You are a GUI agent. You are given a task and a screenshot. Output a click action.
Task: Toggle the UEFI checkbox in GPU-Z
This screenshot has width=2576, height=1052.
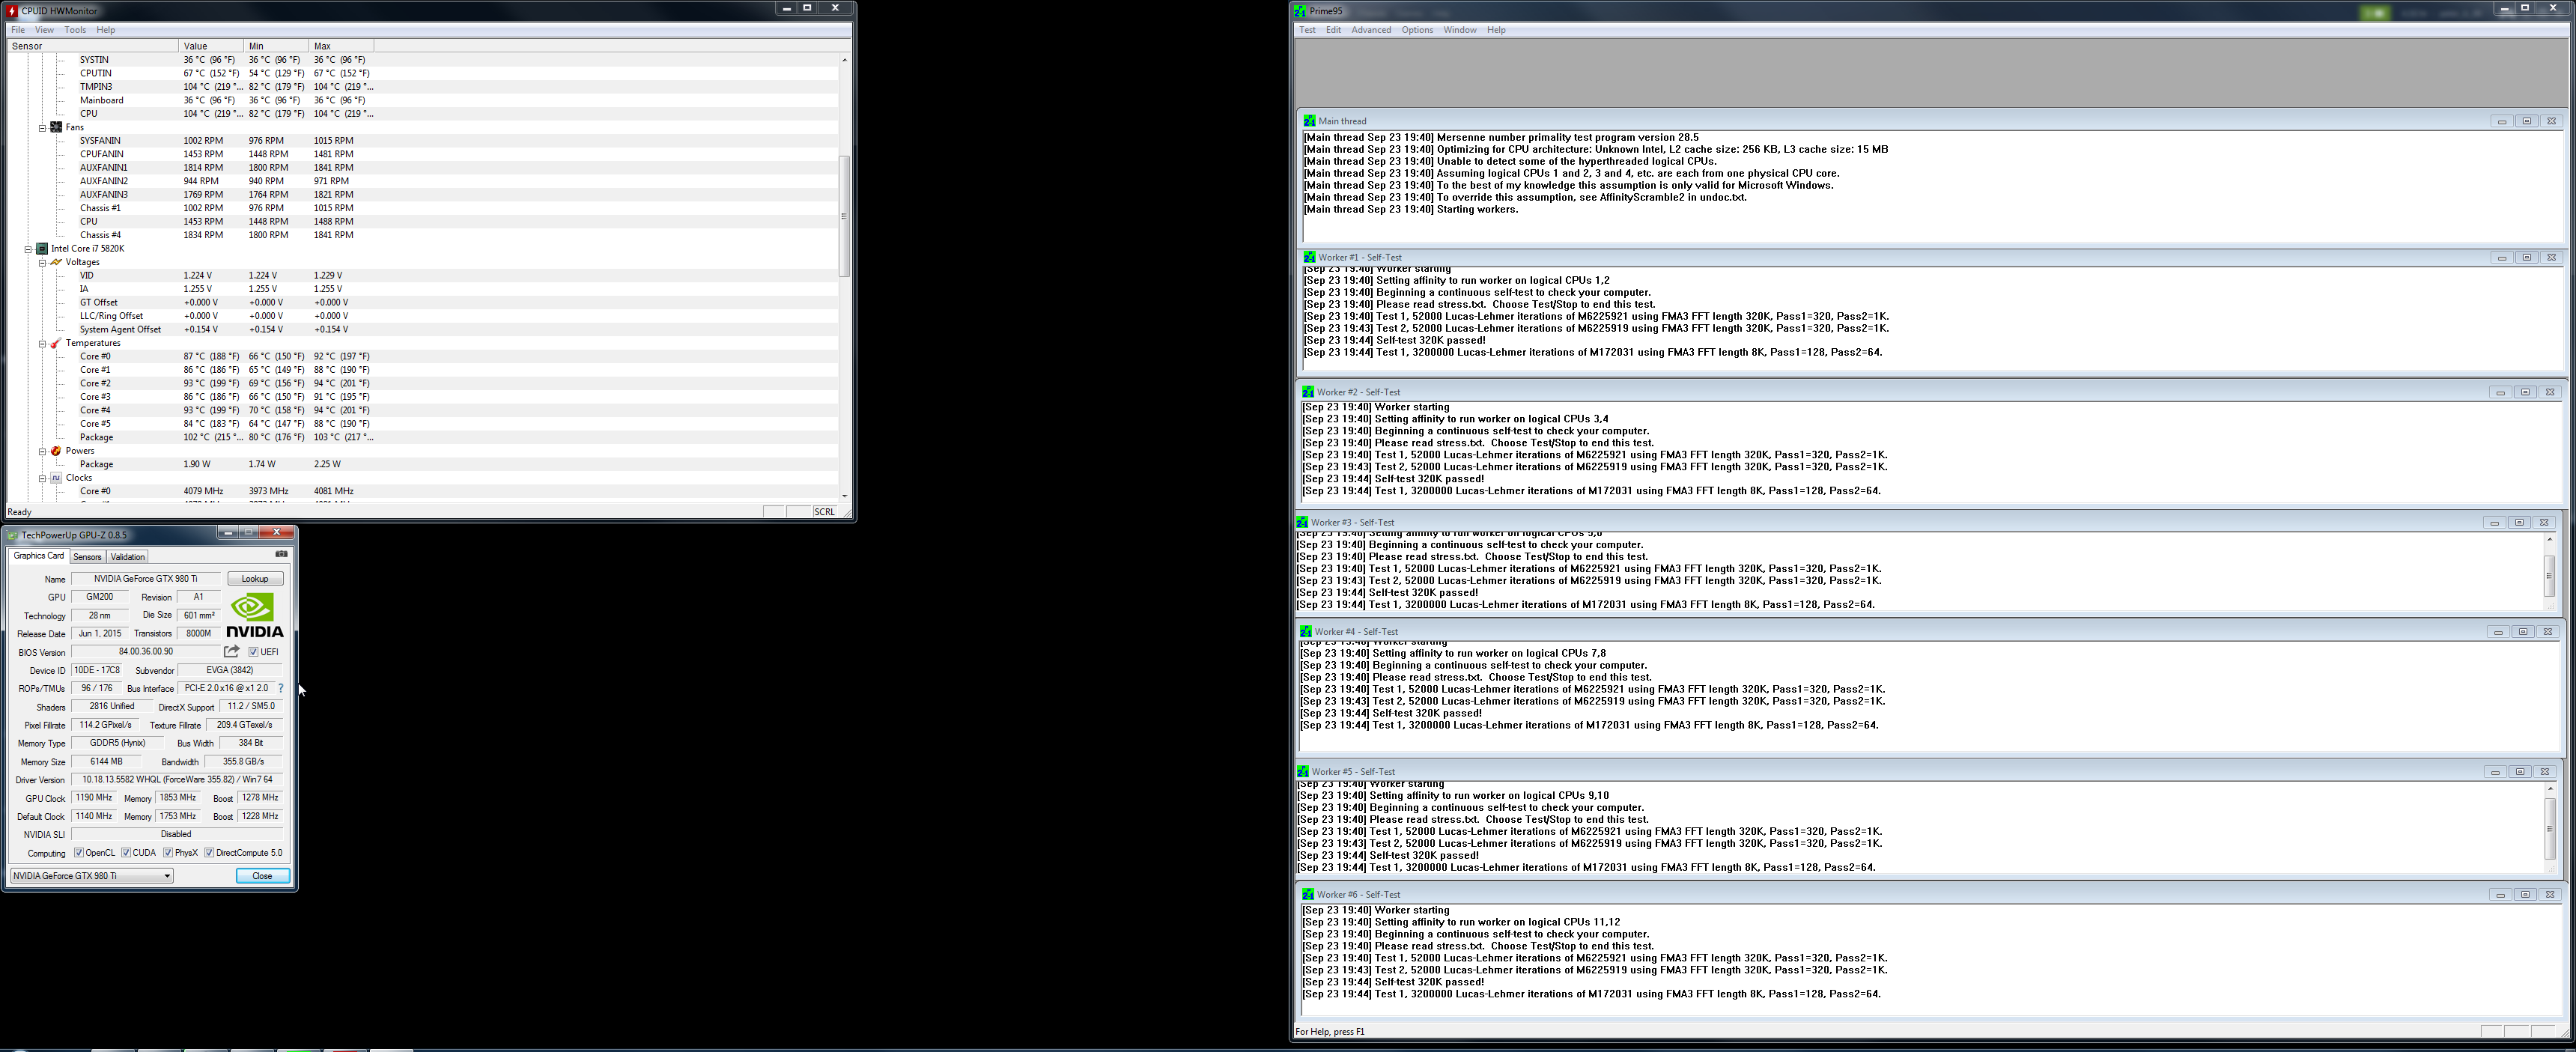point(254,652)
